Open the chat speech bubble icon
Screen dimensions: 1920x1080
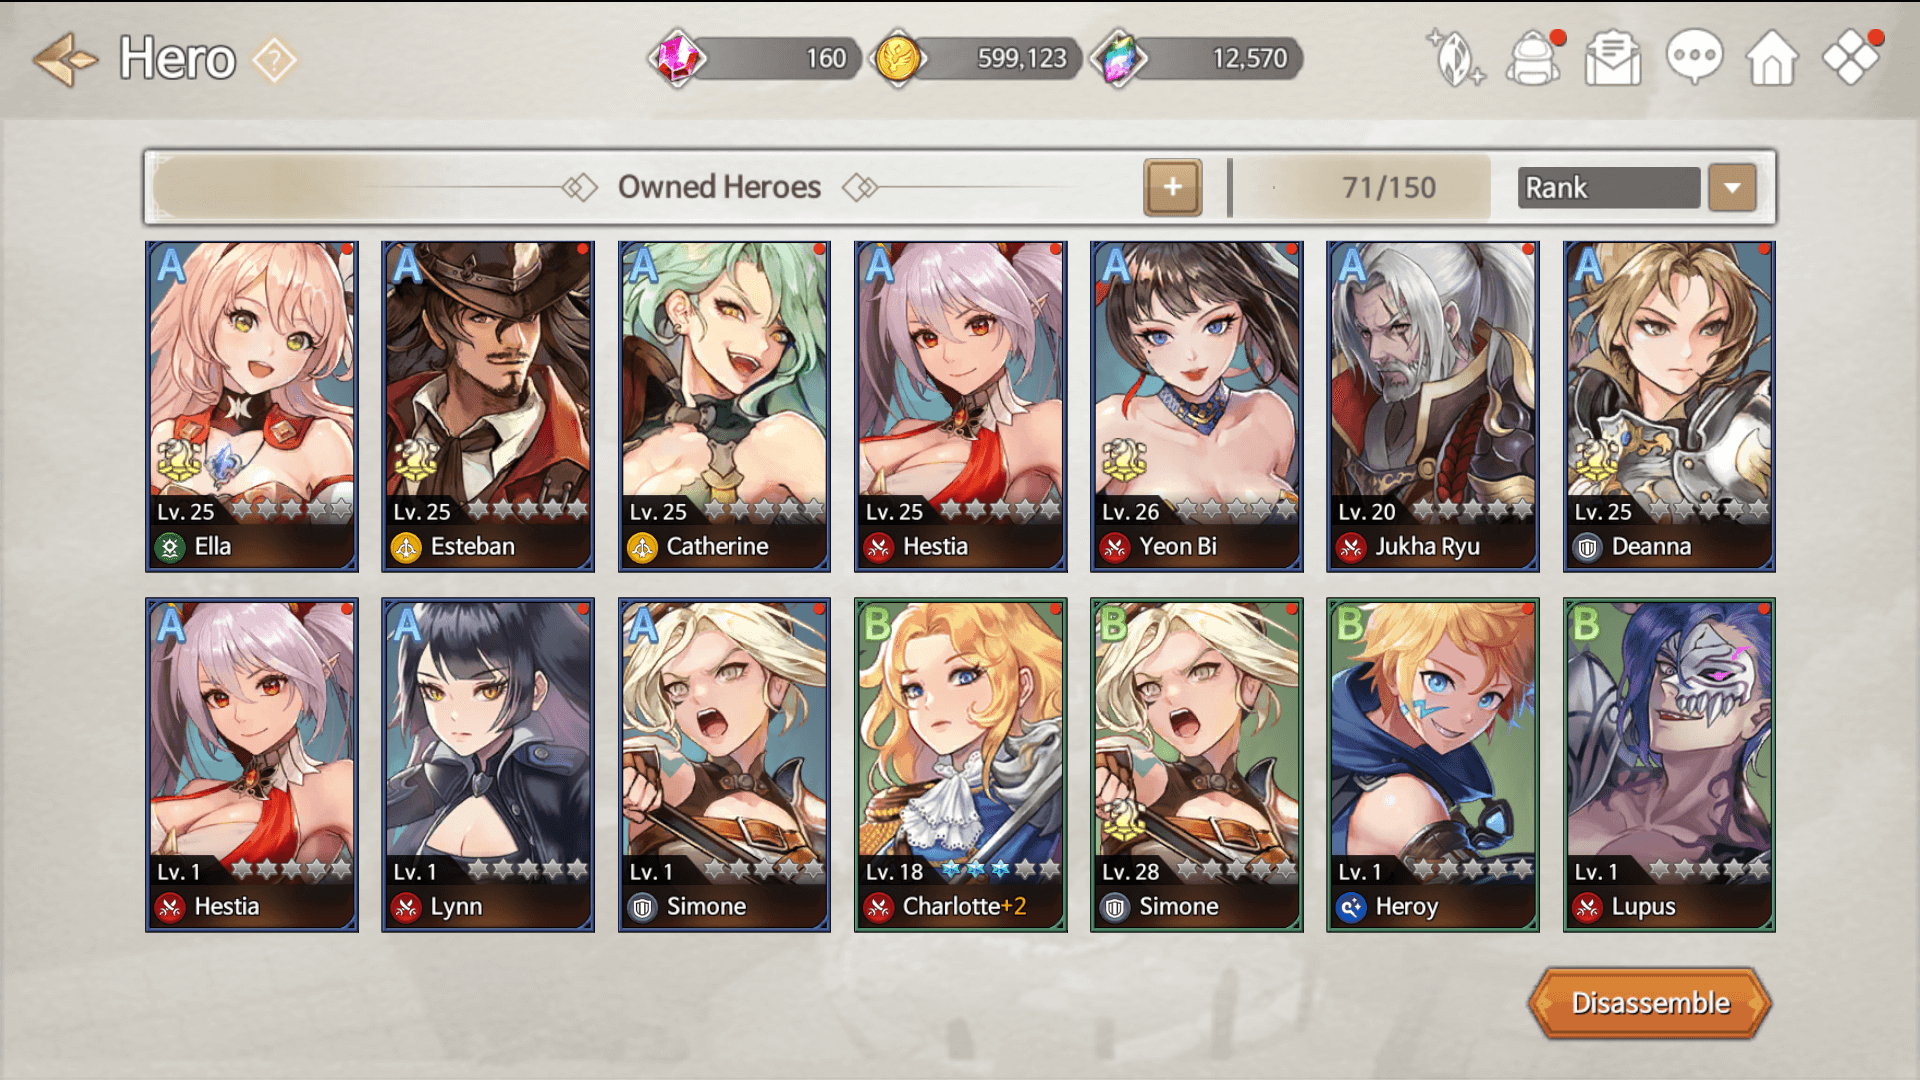[x=1693, y=58]
